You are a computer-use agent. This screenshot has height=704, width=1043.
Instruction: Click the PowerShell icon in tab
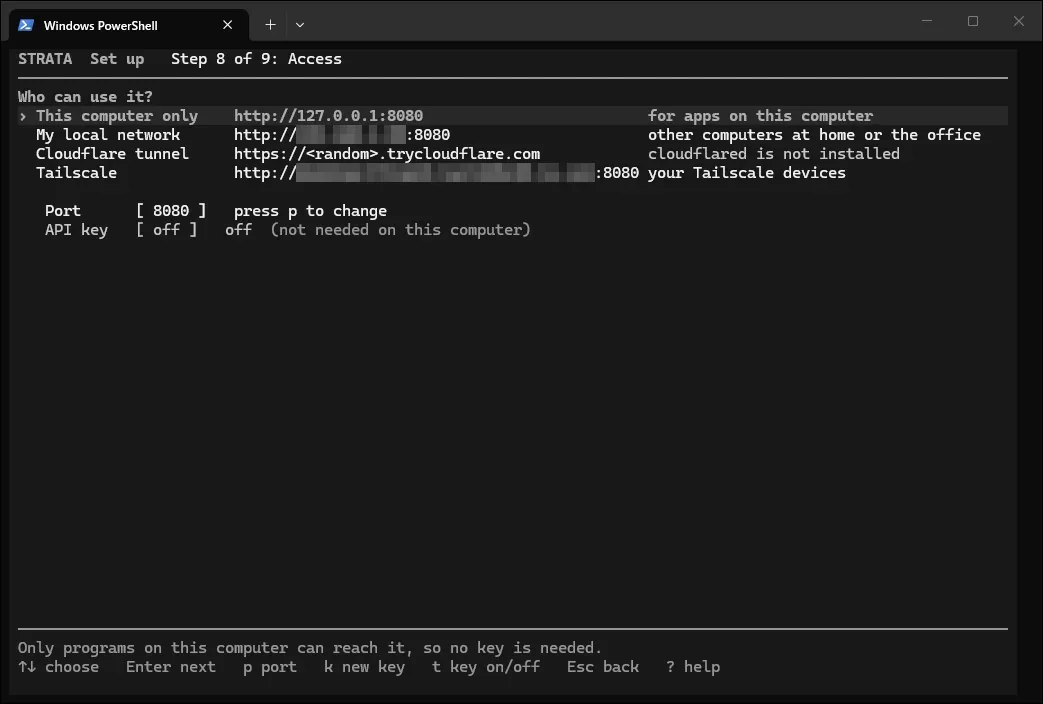(x=26, y=25)
